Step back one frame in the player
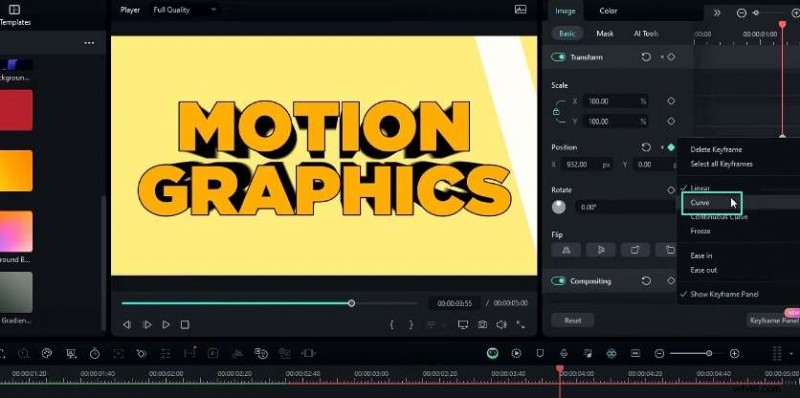800x398 pixels. [127, 325]
